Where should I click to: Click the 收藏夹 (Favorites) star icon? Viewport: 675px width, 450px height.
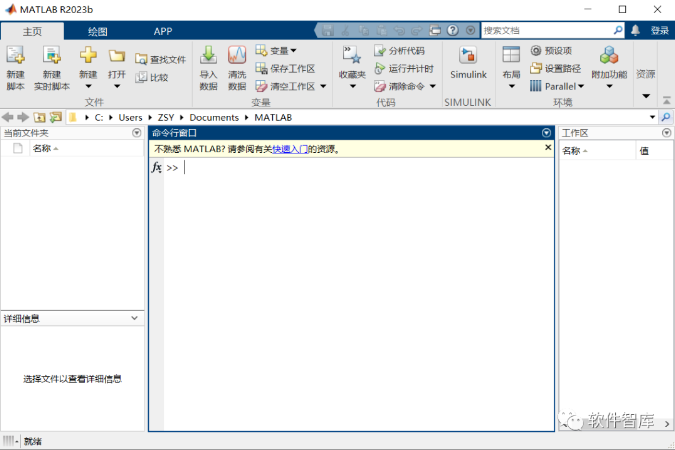352,55
